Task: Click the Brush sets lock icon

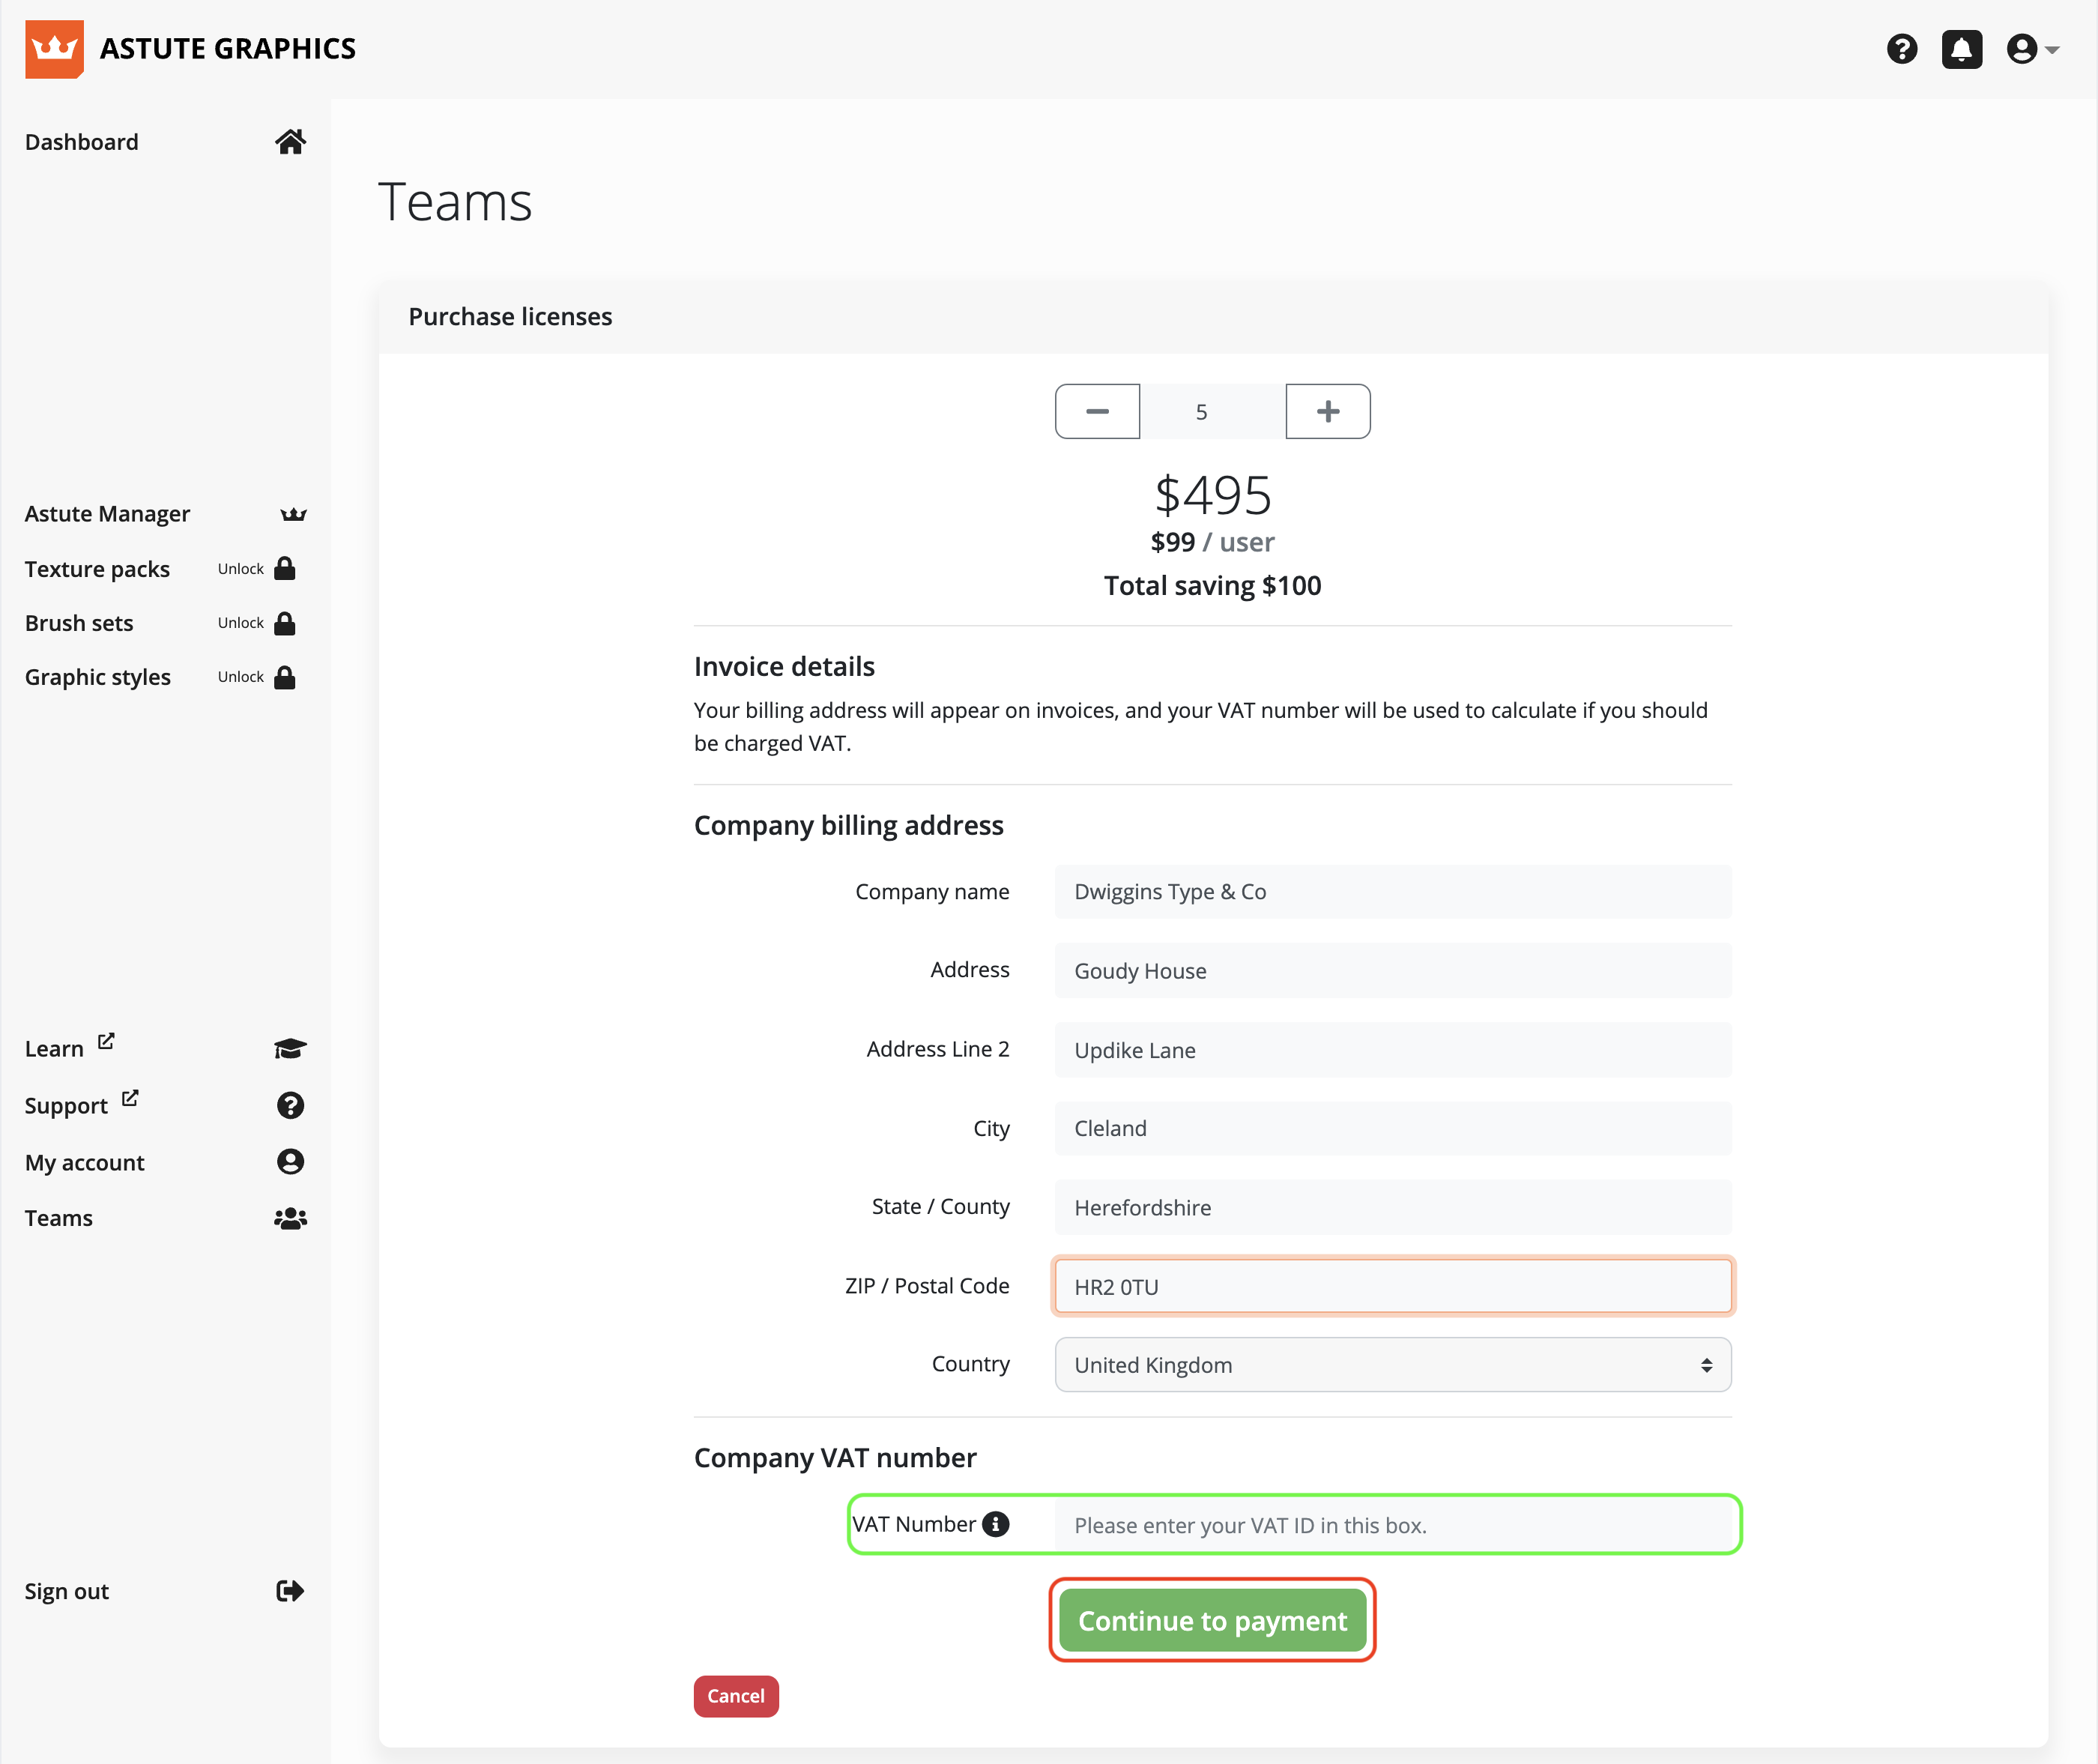Action: click(285, 623)
